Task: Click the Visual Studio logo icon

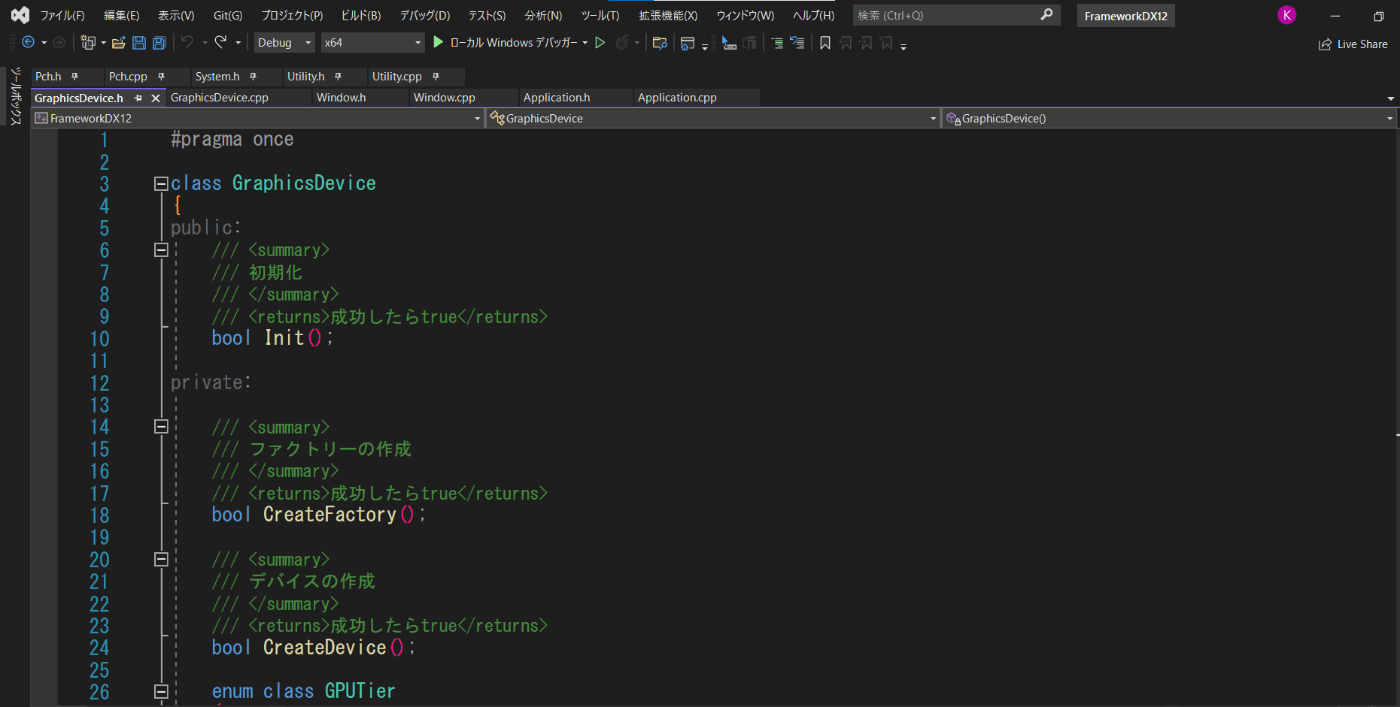Action: pyautogui.click(x=20, y=15)
